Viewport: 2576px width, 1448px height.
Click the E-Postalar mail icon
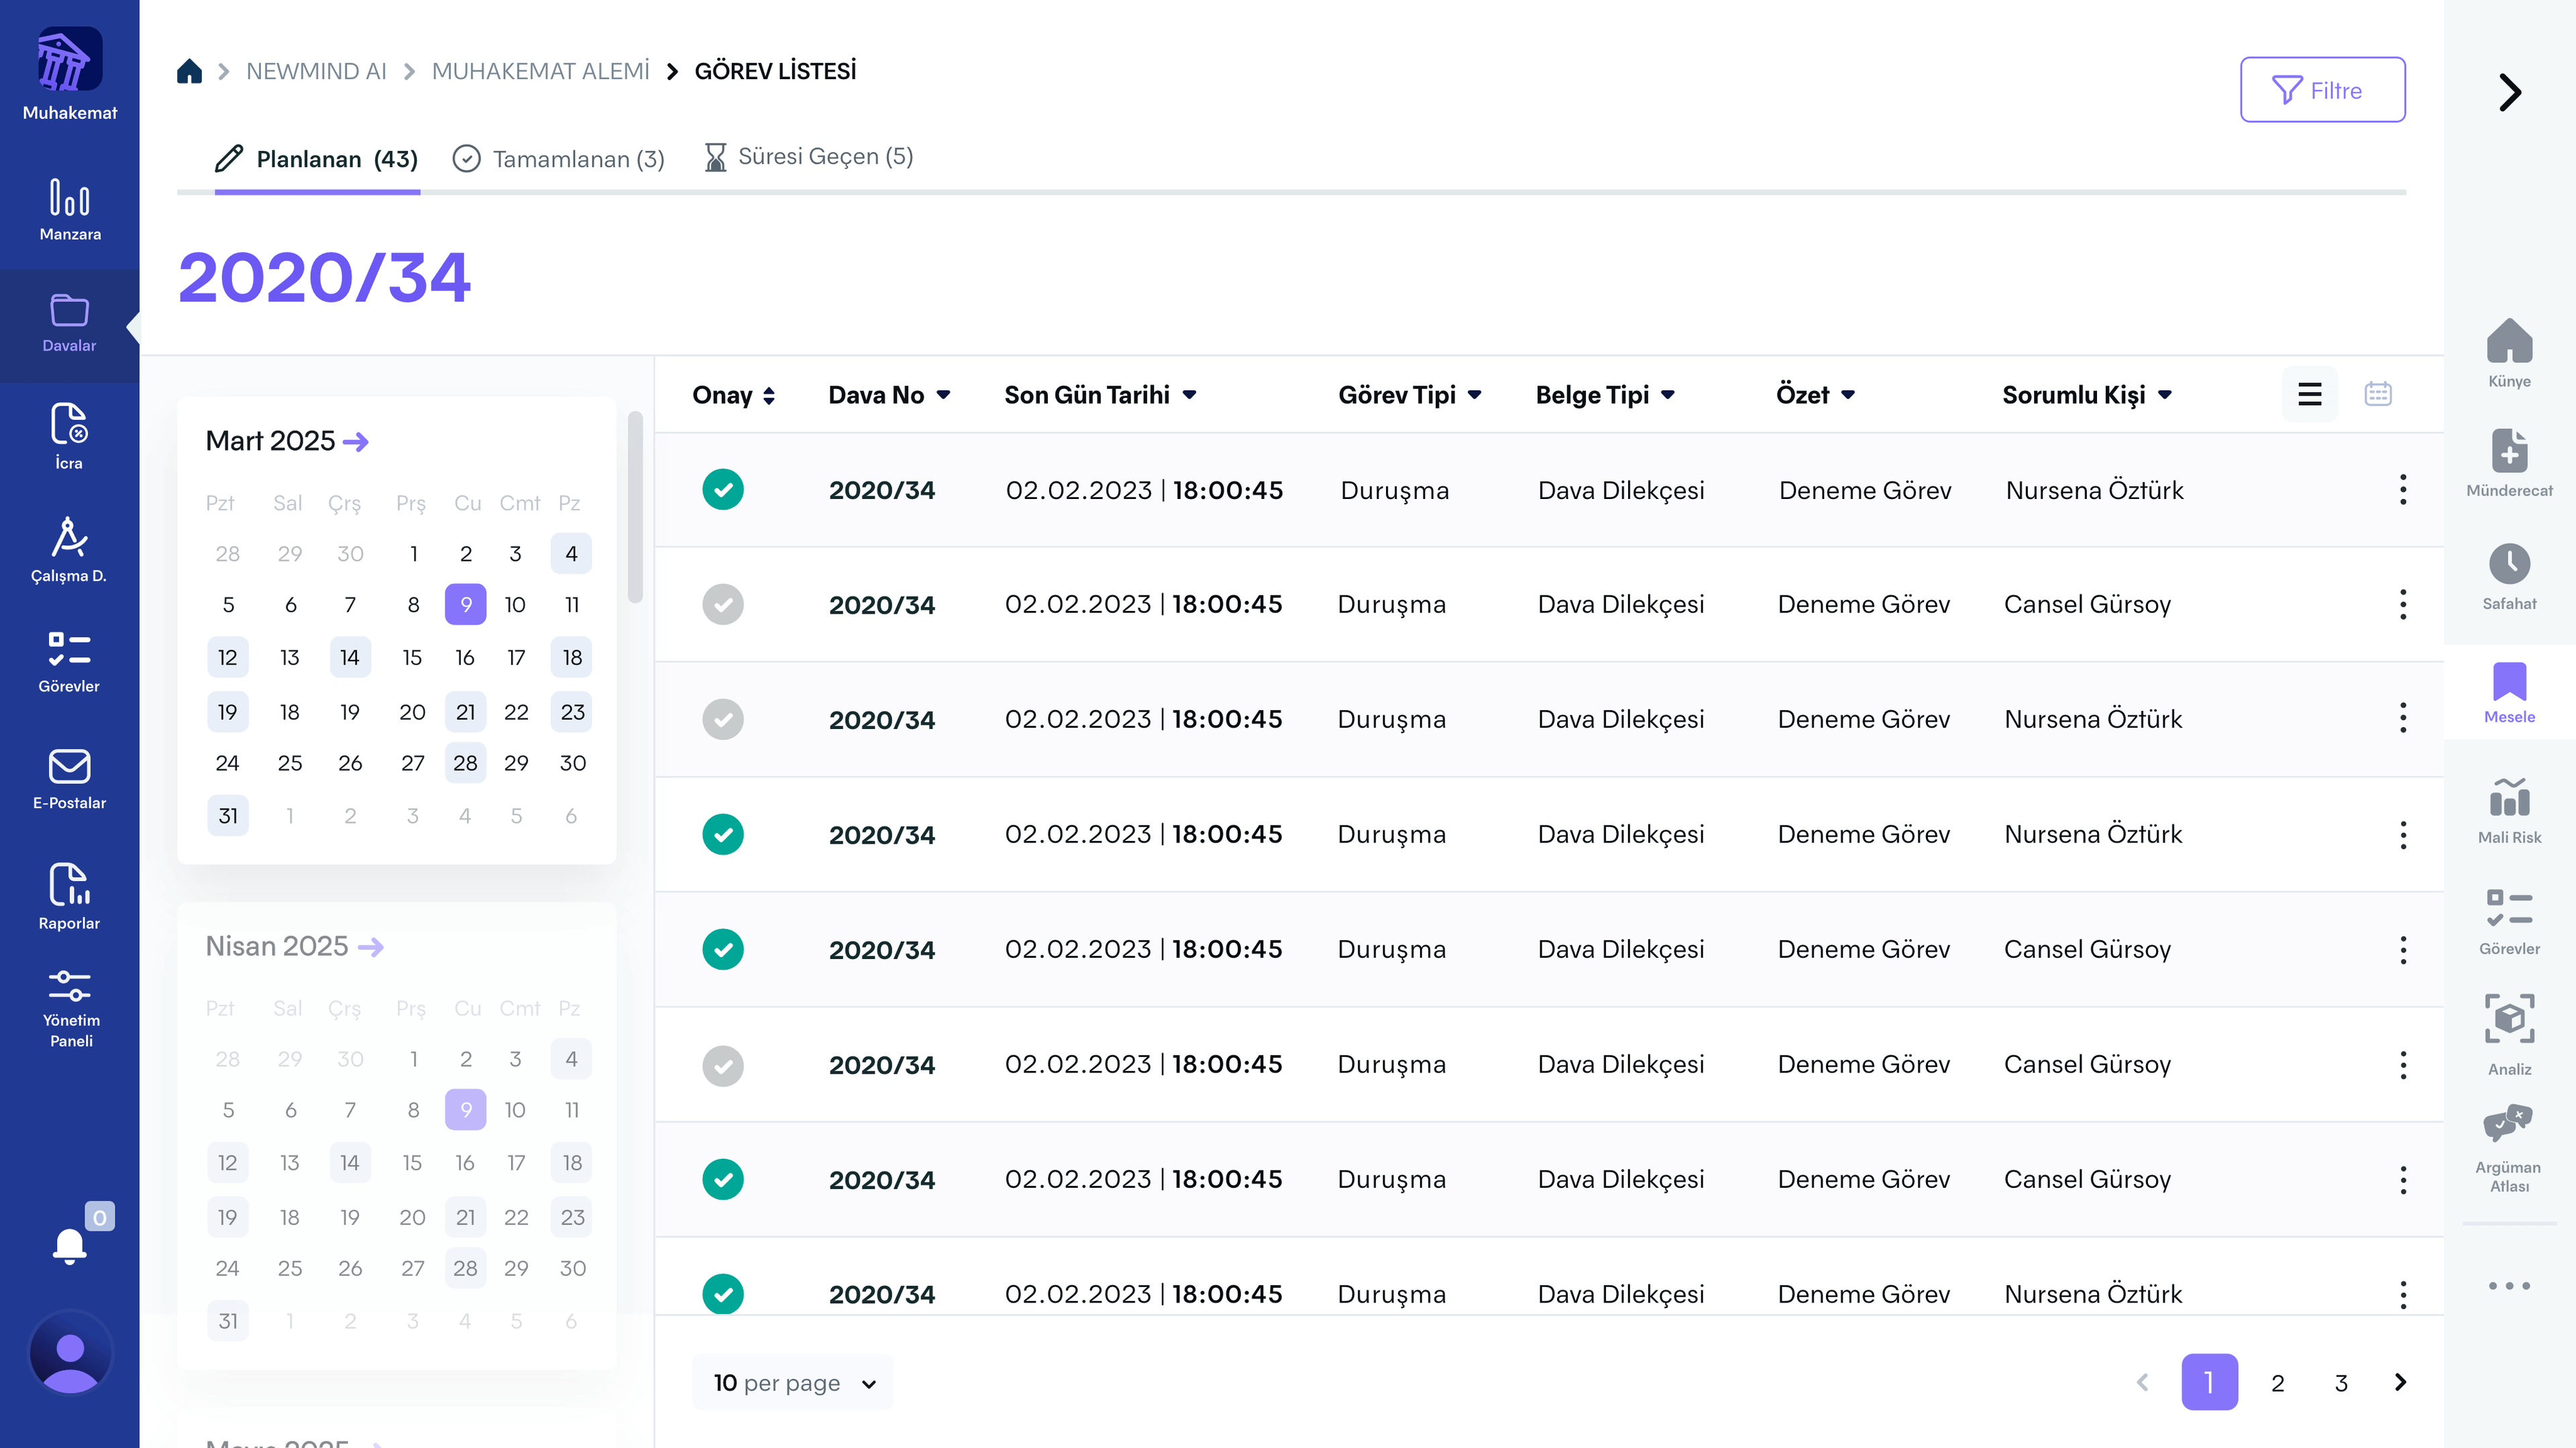pos(69,767)
